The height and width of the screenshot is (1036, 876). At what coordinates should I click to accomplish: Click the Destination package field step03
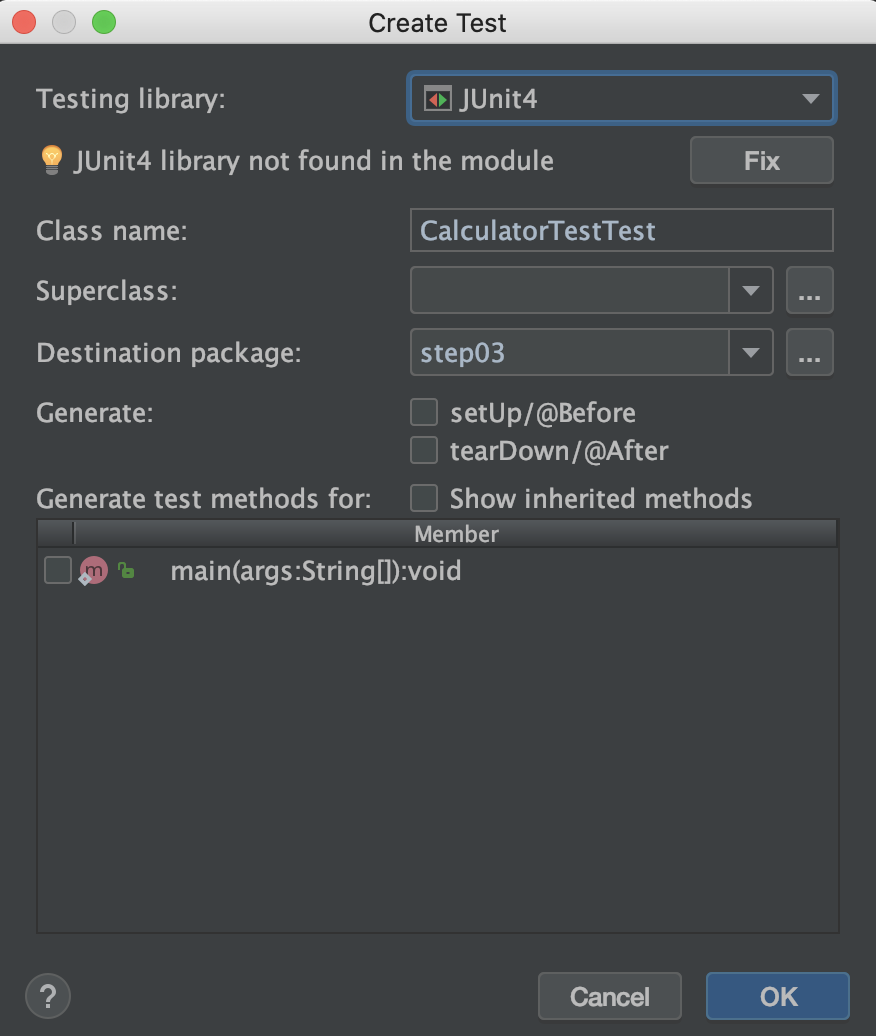[569, 352]
